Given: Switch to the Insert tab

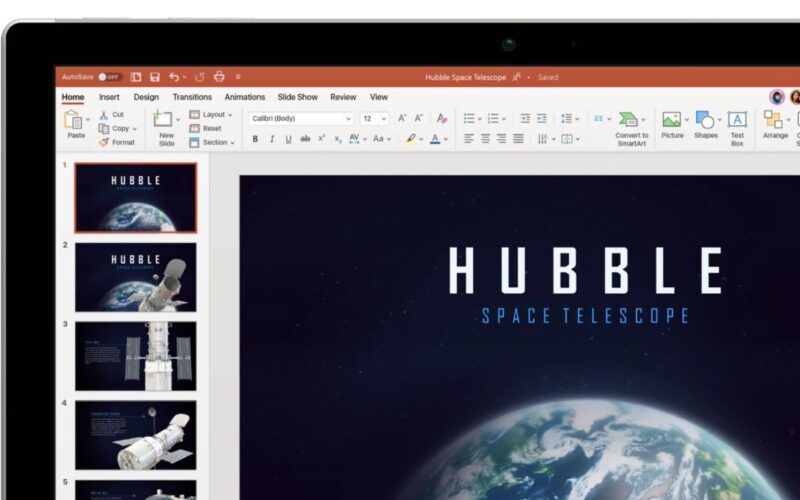Looking at the screenshot, I should [109, 97].
